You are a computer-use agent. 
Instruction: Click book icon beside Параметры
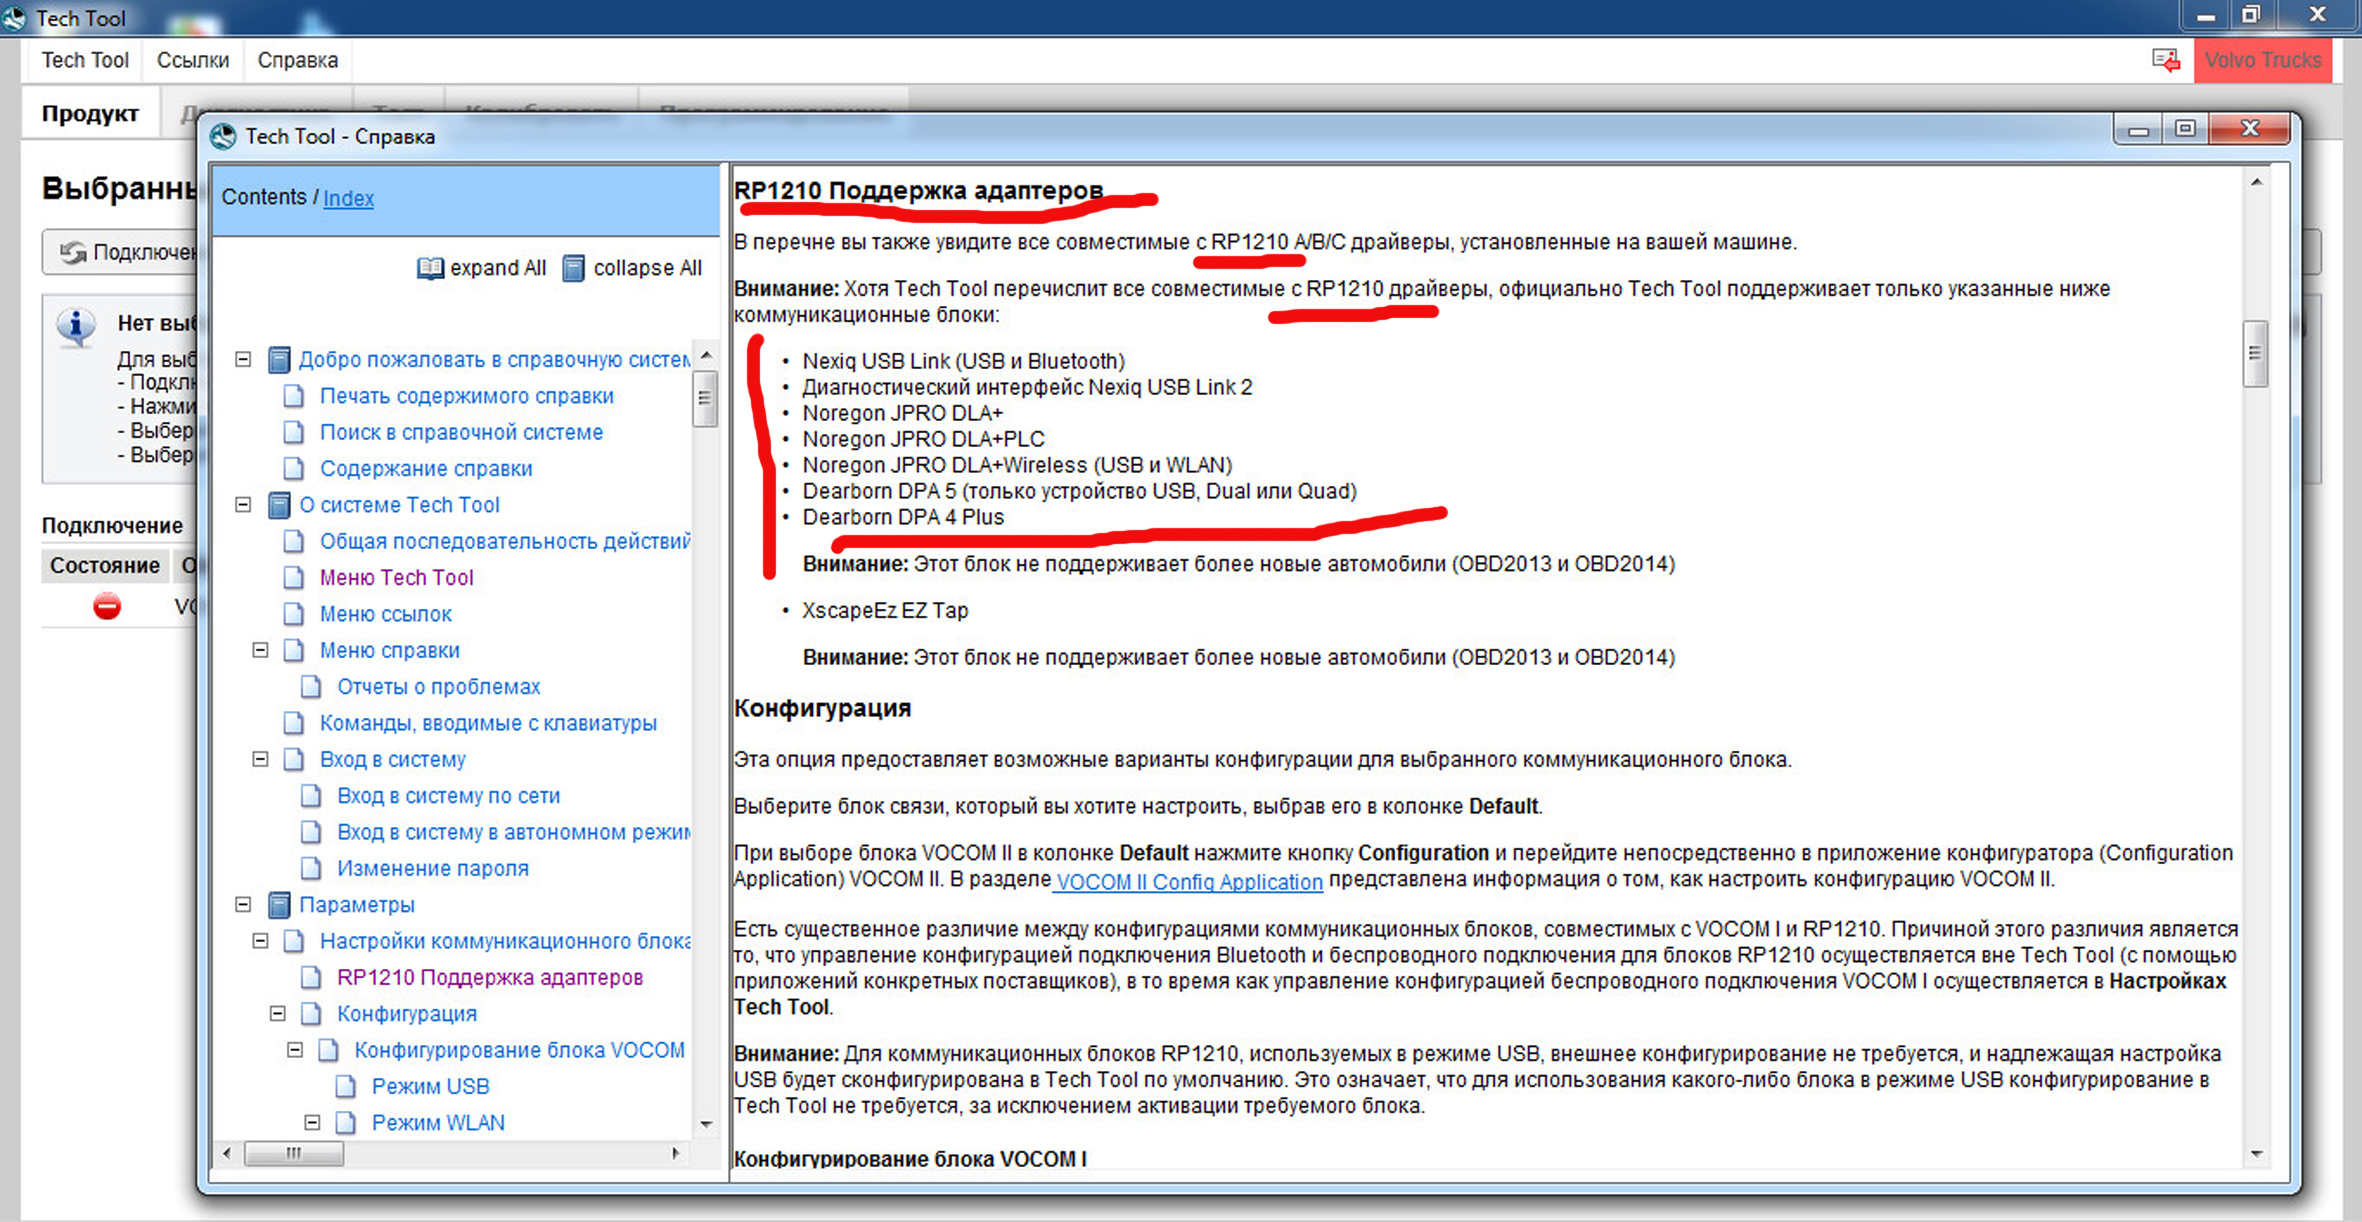(x=279, y=905)
